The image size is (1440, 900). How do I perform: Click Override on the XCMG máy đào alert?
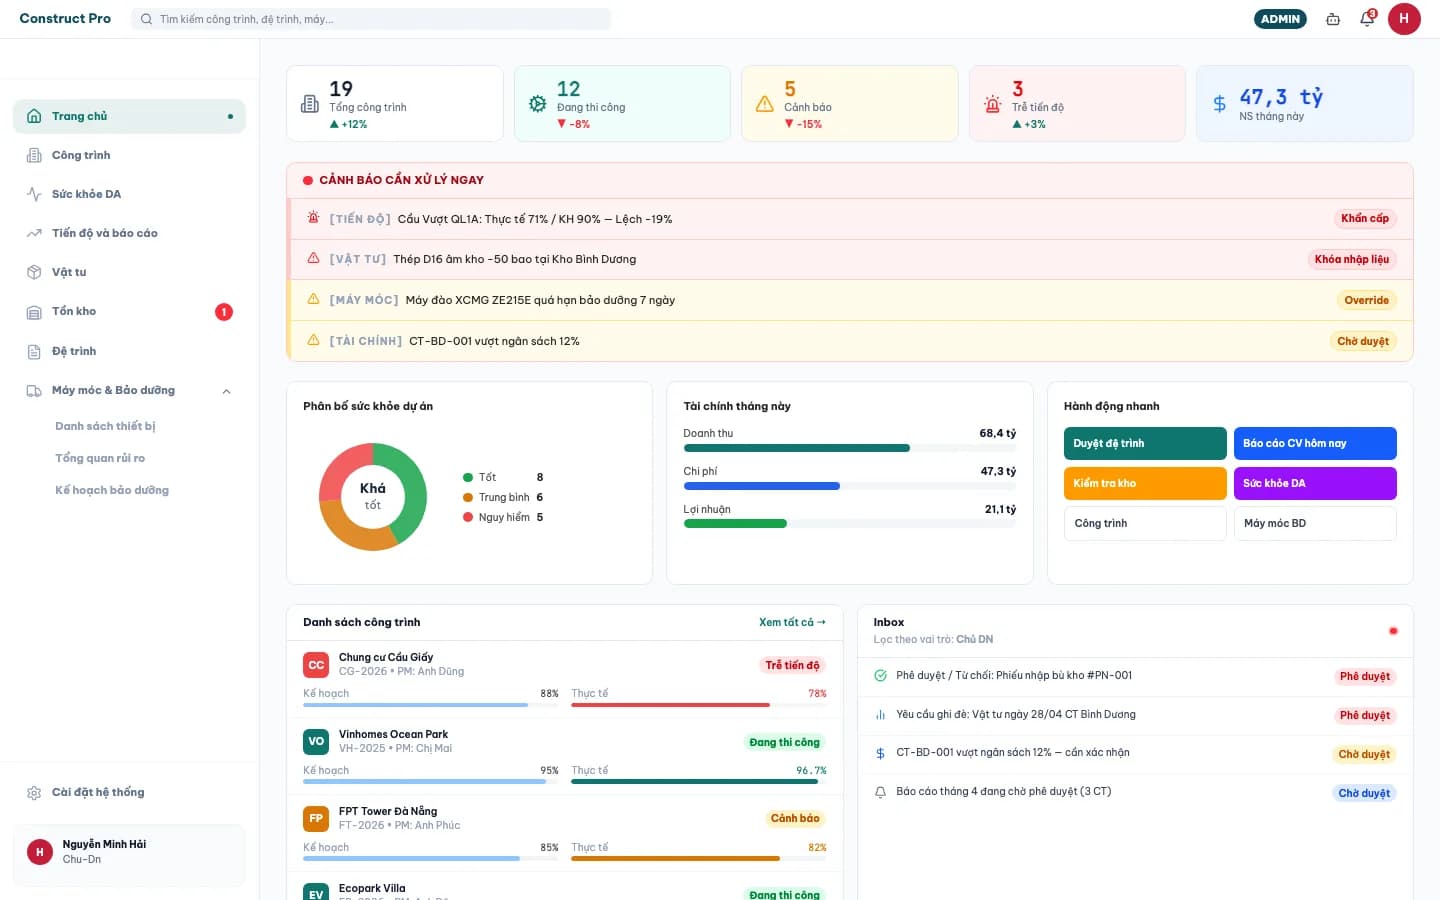pos(1366,300)
